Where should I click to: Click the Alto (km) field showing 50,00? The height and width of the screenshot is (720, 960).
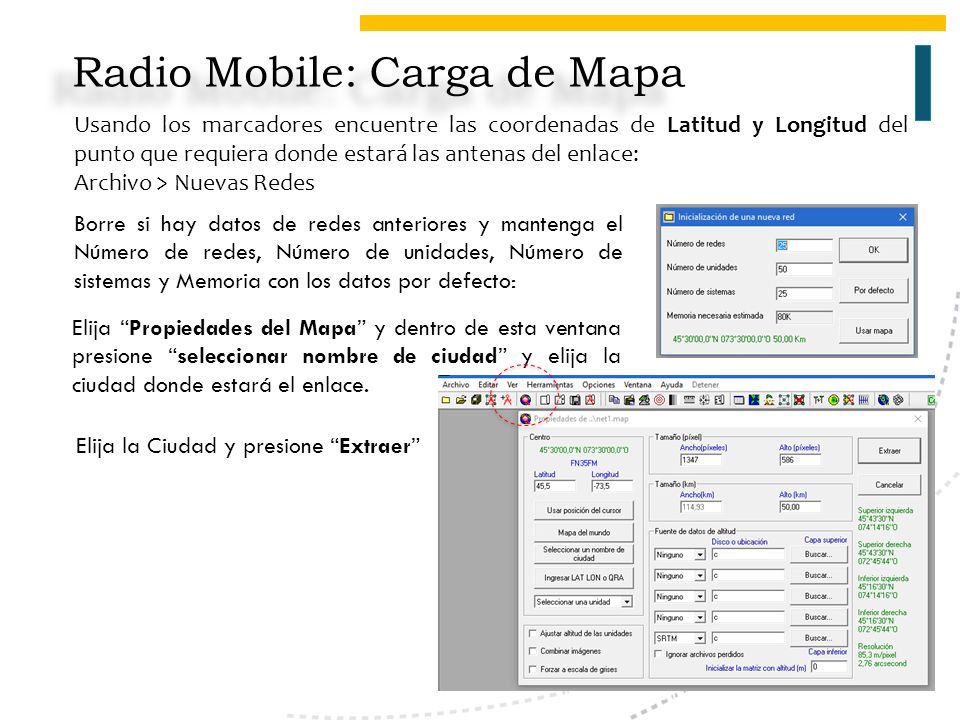tap(800, 507)
